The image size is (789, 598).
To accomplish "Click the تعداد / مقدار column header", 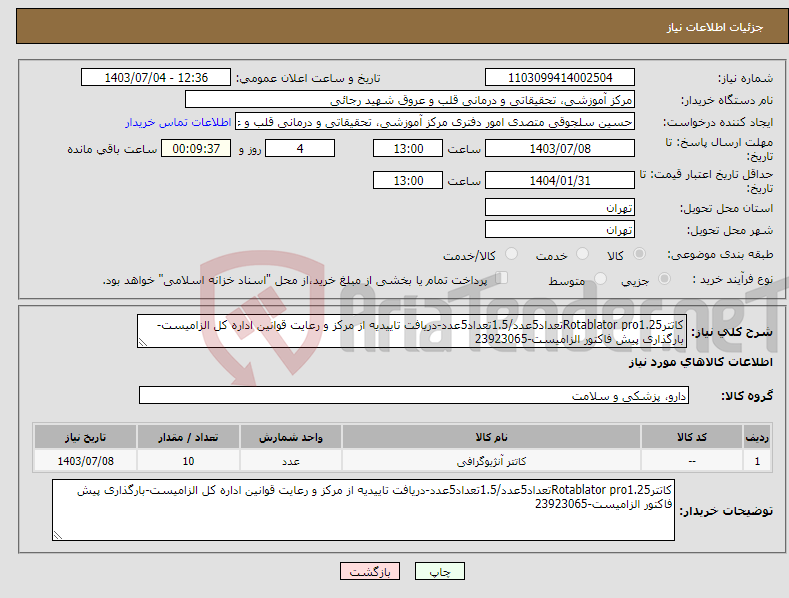I will 188,437.
